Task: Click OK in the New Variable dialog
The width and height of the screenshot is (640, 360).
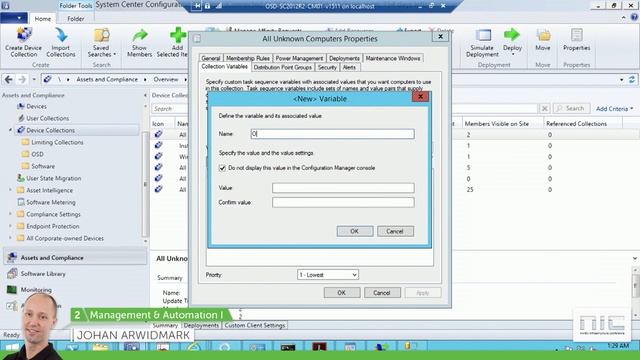Action: pyautogui.click(x=355, y=231)
